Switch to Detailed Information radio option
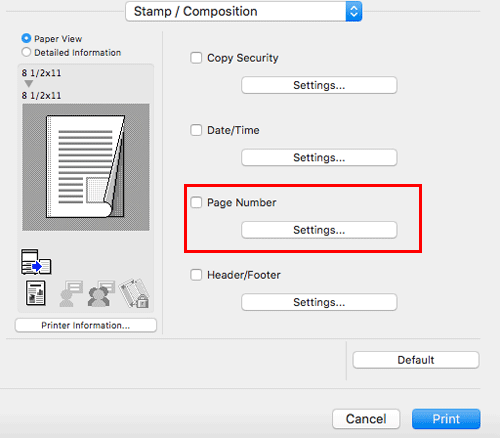500x438 pixels. (26, 52)
